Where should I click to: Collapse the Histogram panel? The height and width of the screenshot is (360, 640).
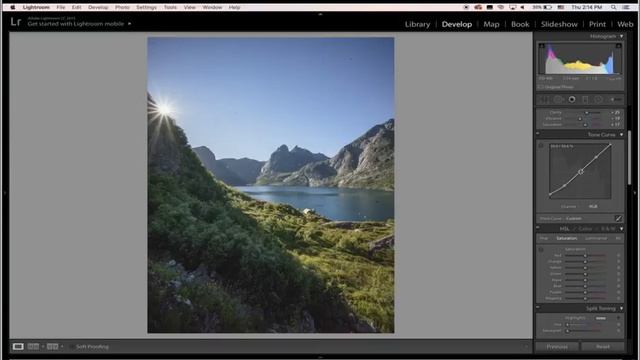point(621,36)
